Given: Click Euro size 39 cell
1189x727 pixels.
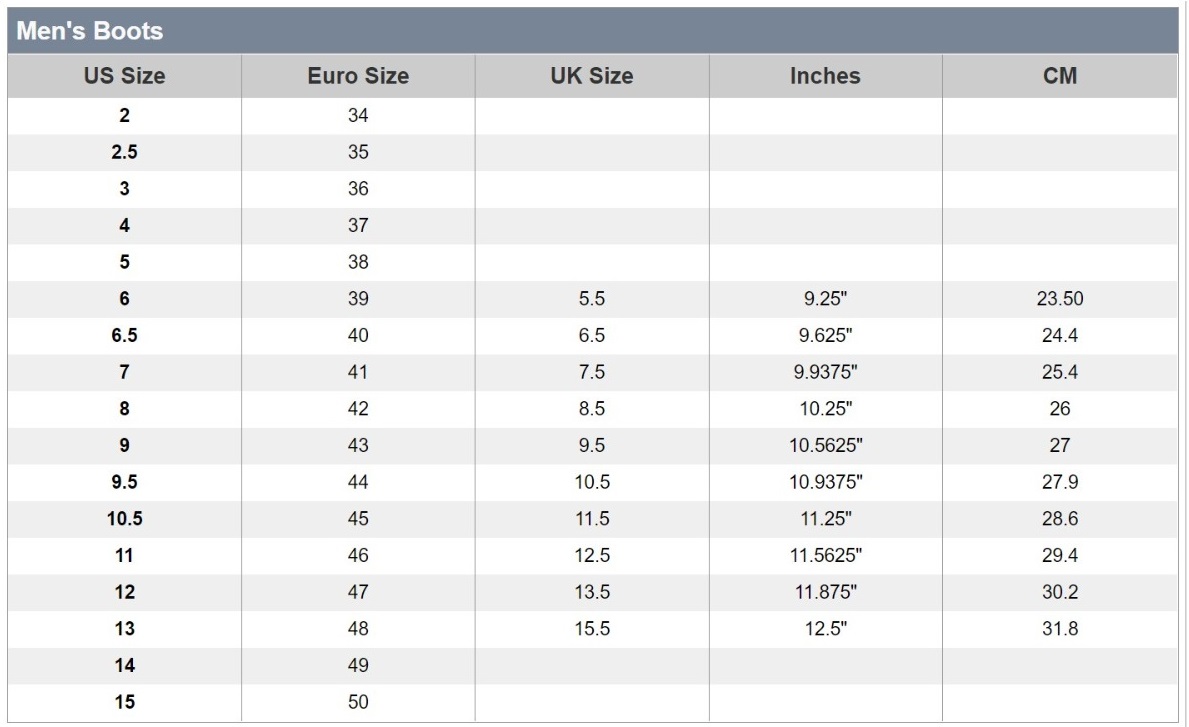Looking at the screenshot, I should tap(358, 299).
